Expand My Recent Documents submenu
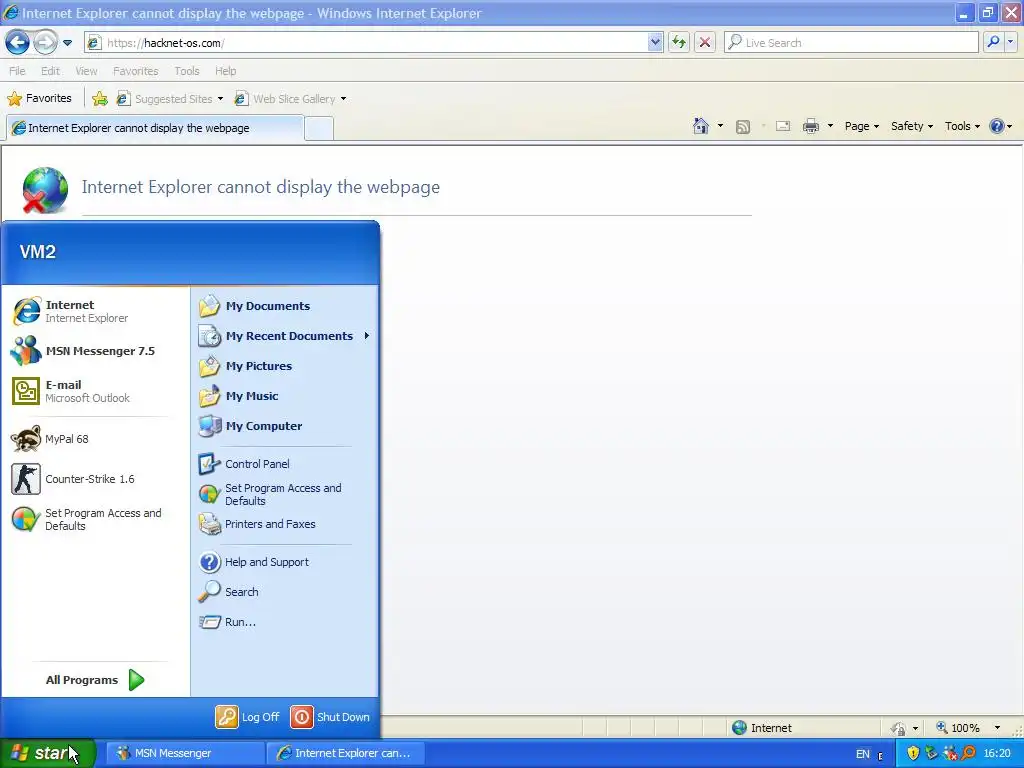 (x=285, y=336)
